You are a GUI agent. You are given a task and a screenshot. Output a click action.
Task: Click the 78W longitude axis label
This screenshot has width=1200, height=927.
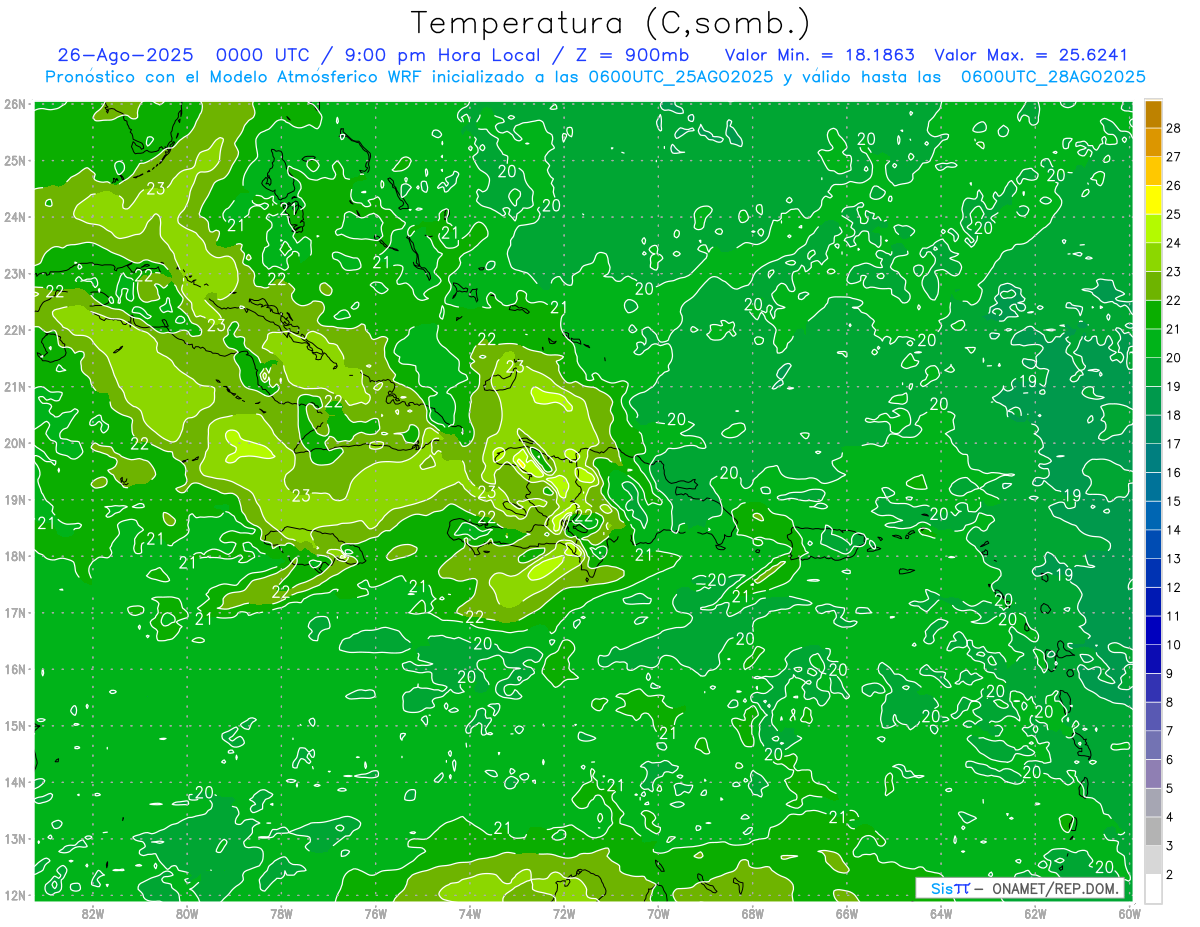(x=281, y=912)
